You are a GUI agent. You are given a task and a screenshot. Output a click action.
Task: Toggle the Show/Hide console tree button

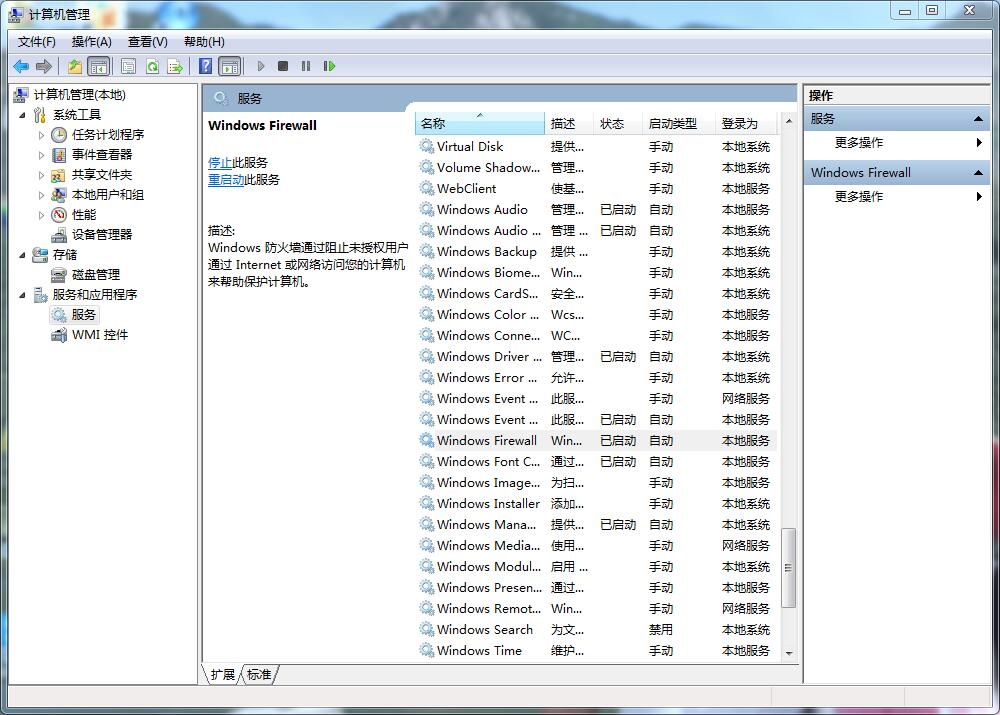(x=98, y=66)
